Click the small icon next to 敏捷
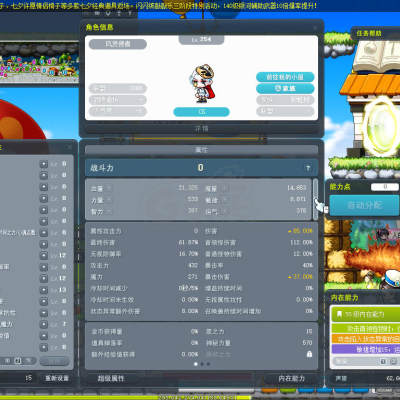 pos(224,200)
